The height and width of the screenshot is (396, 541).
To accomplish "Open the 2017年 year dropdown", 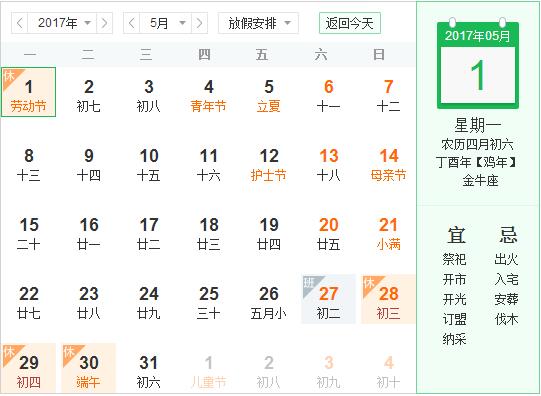I will click(62, 23).
